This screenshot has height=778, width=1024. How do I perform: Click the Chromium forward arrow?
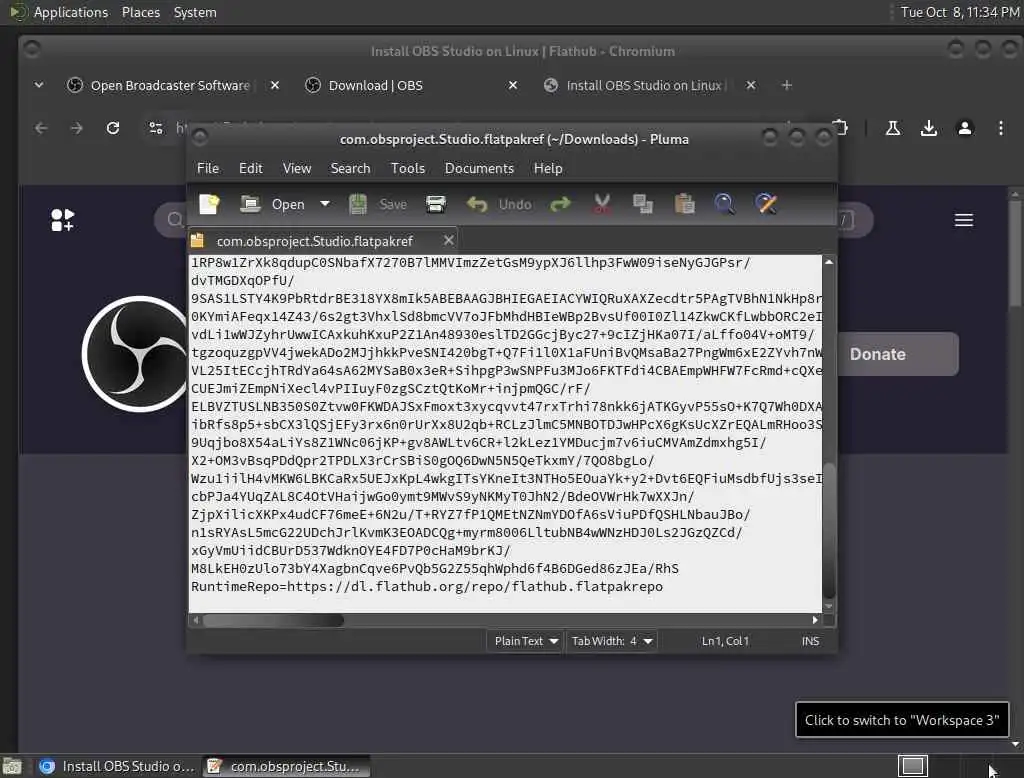point(77,128)
